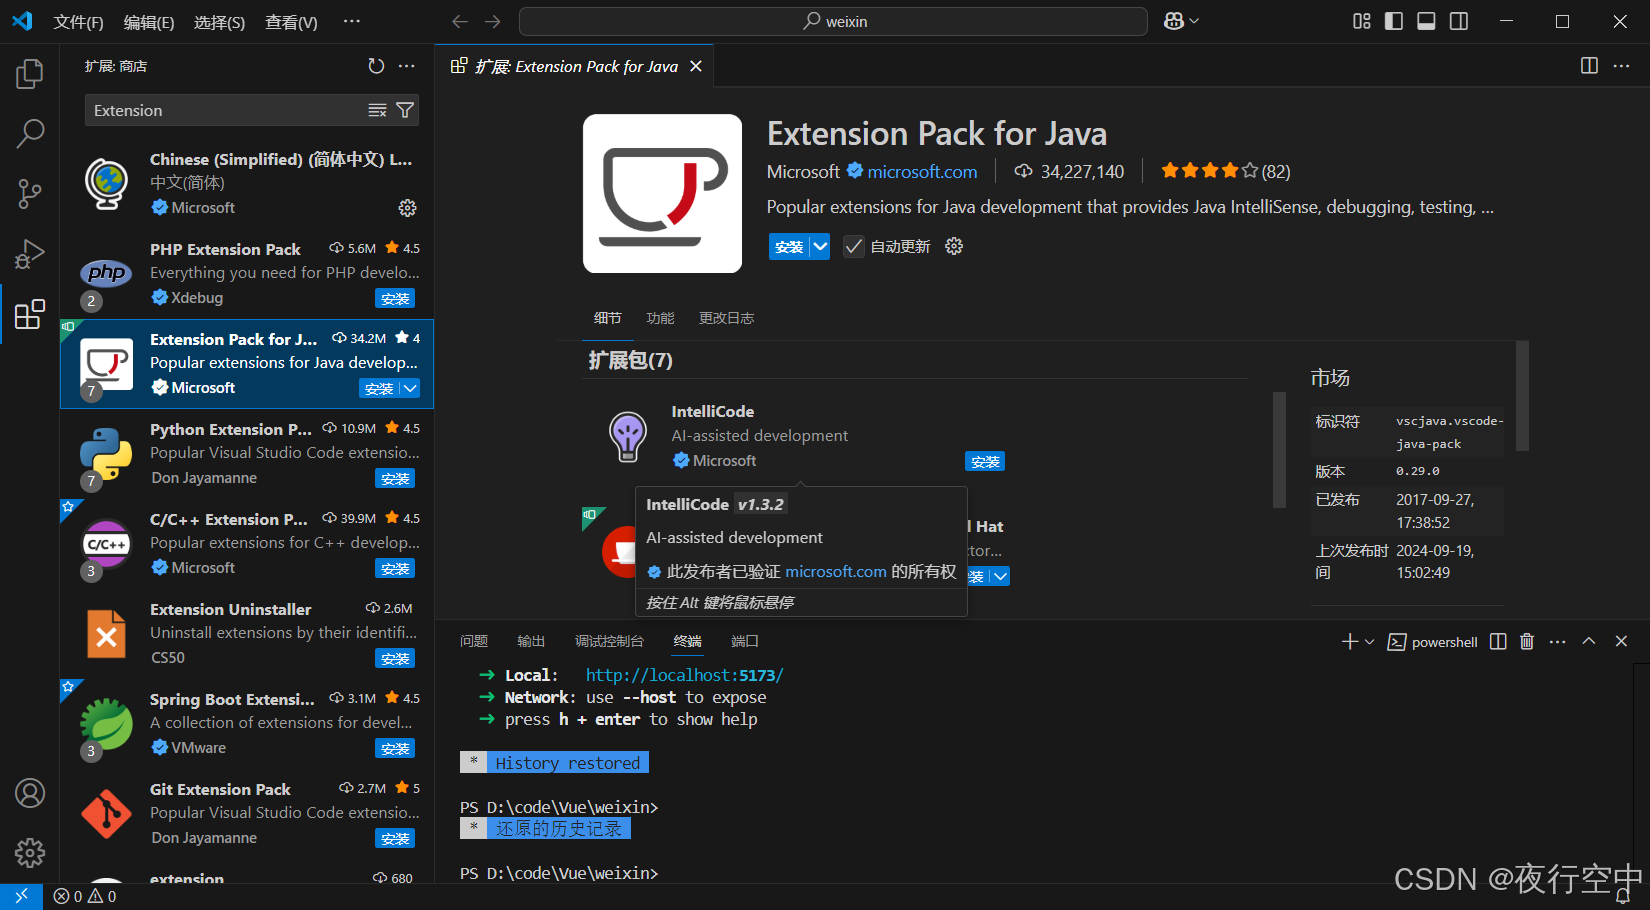This screenshot has height=910, width=1650.
Task: Open the 编辑(E) menu
Action: point(149,22)
